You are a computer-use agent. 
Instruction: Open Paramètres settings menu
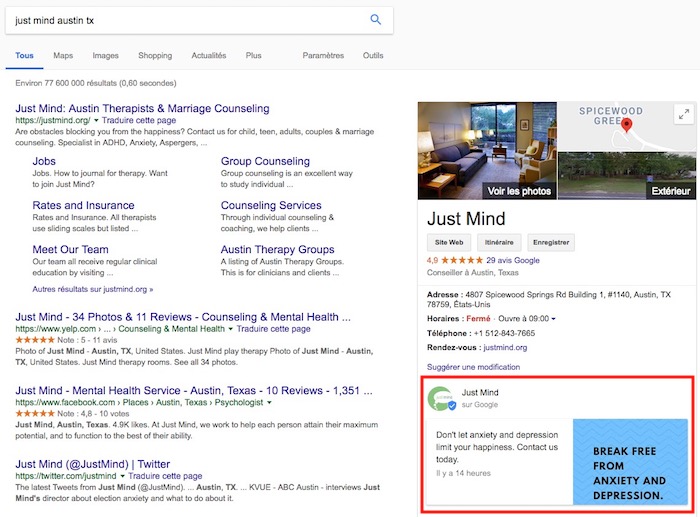[x=323, y=56]
